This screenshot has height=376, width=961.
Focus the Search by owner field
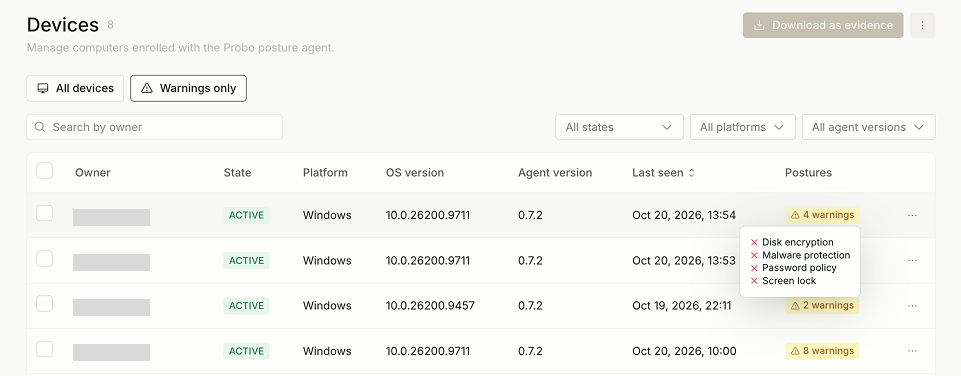pos(154,127)
